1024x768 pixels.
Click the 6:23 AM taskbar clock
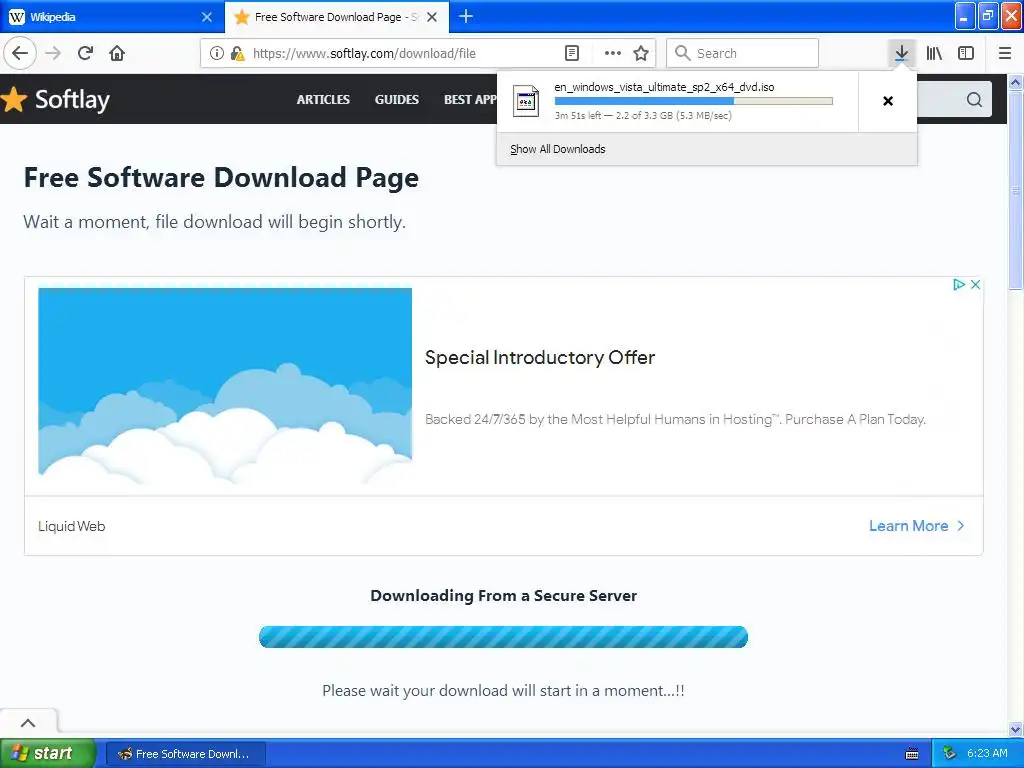987,753
